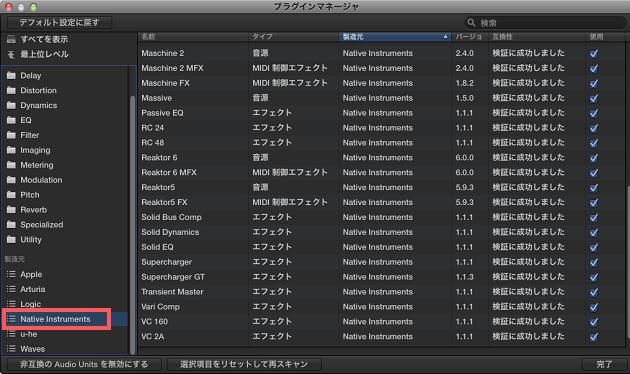Click the 検索 search field

(546, 23)
